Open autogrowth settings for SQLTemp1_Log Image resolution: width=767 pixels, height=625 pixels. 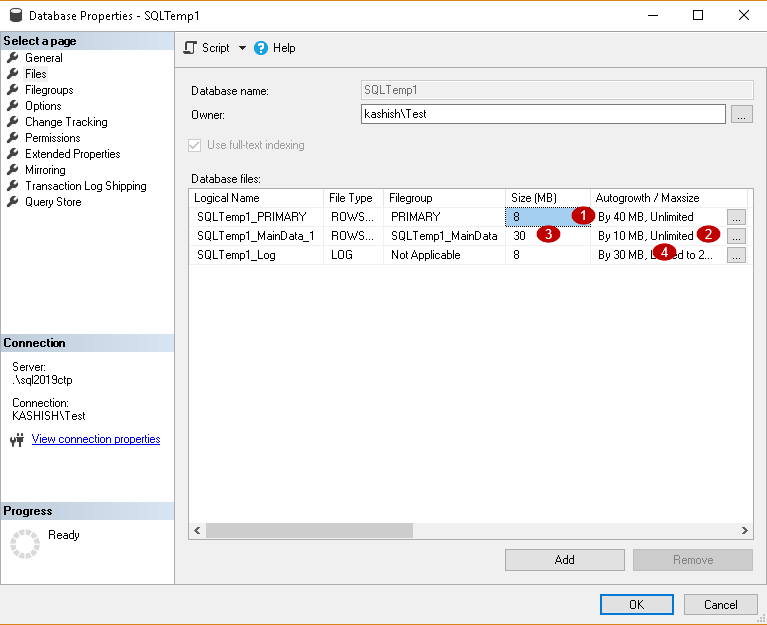coord(736,255)
